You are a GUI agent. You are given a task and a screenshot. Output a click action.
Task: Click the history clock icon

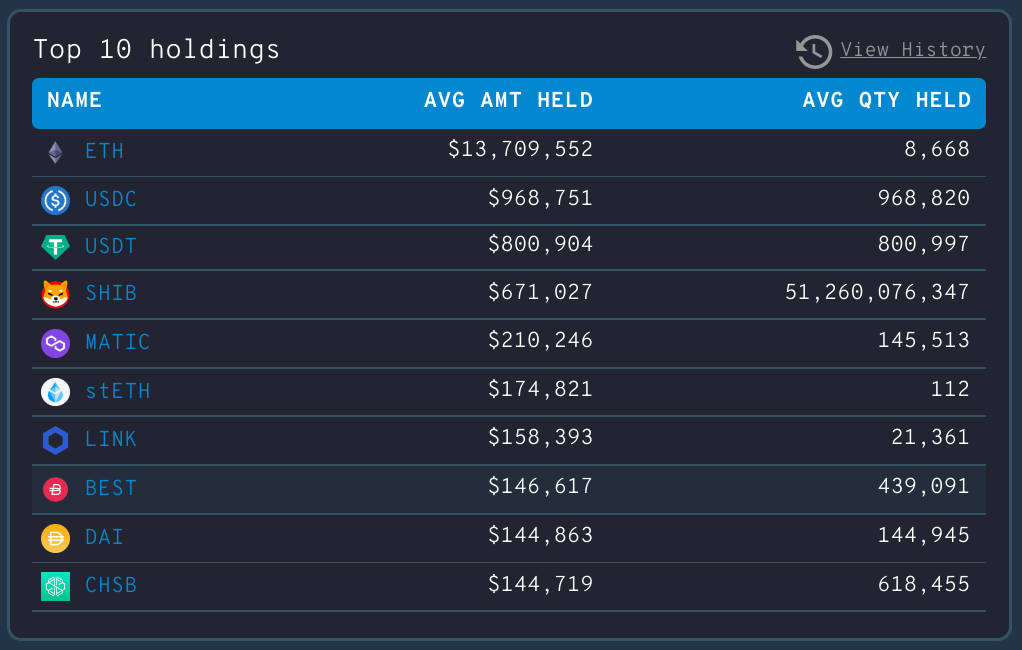(x=814, y=51)
